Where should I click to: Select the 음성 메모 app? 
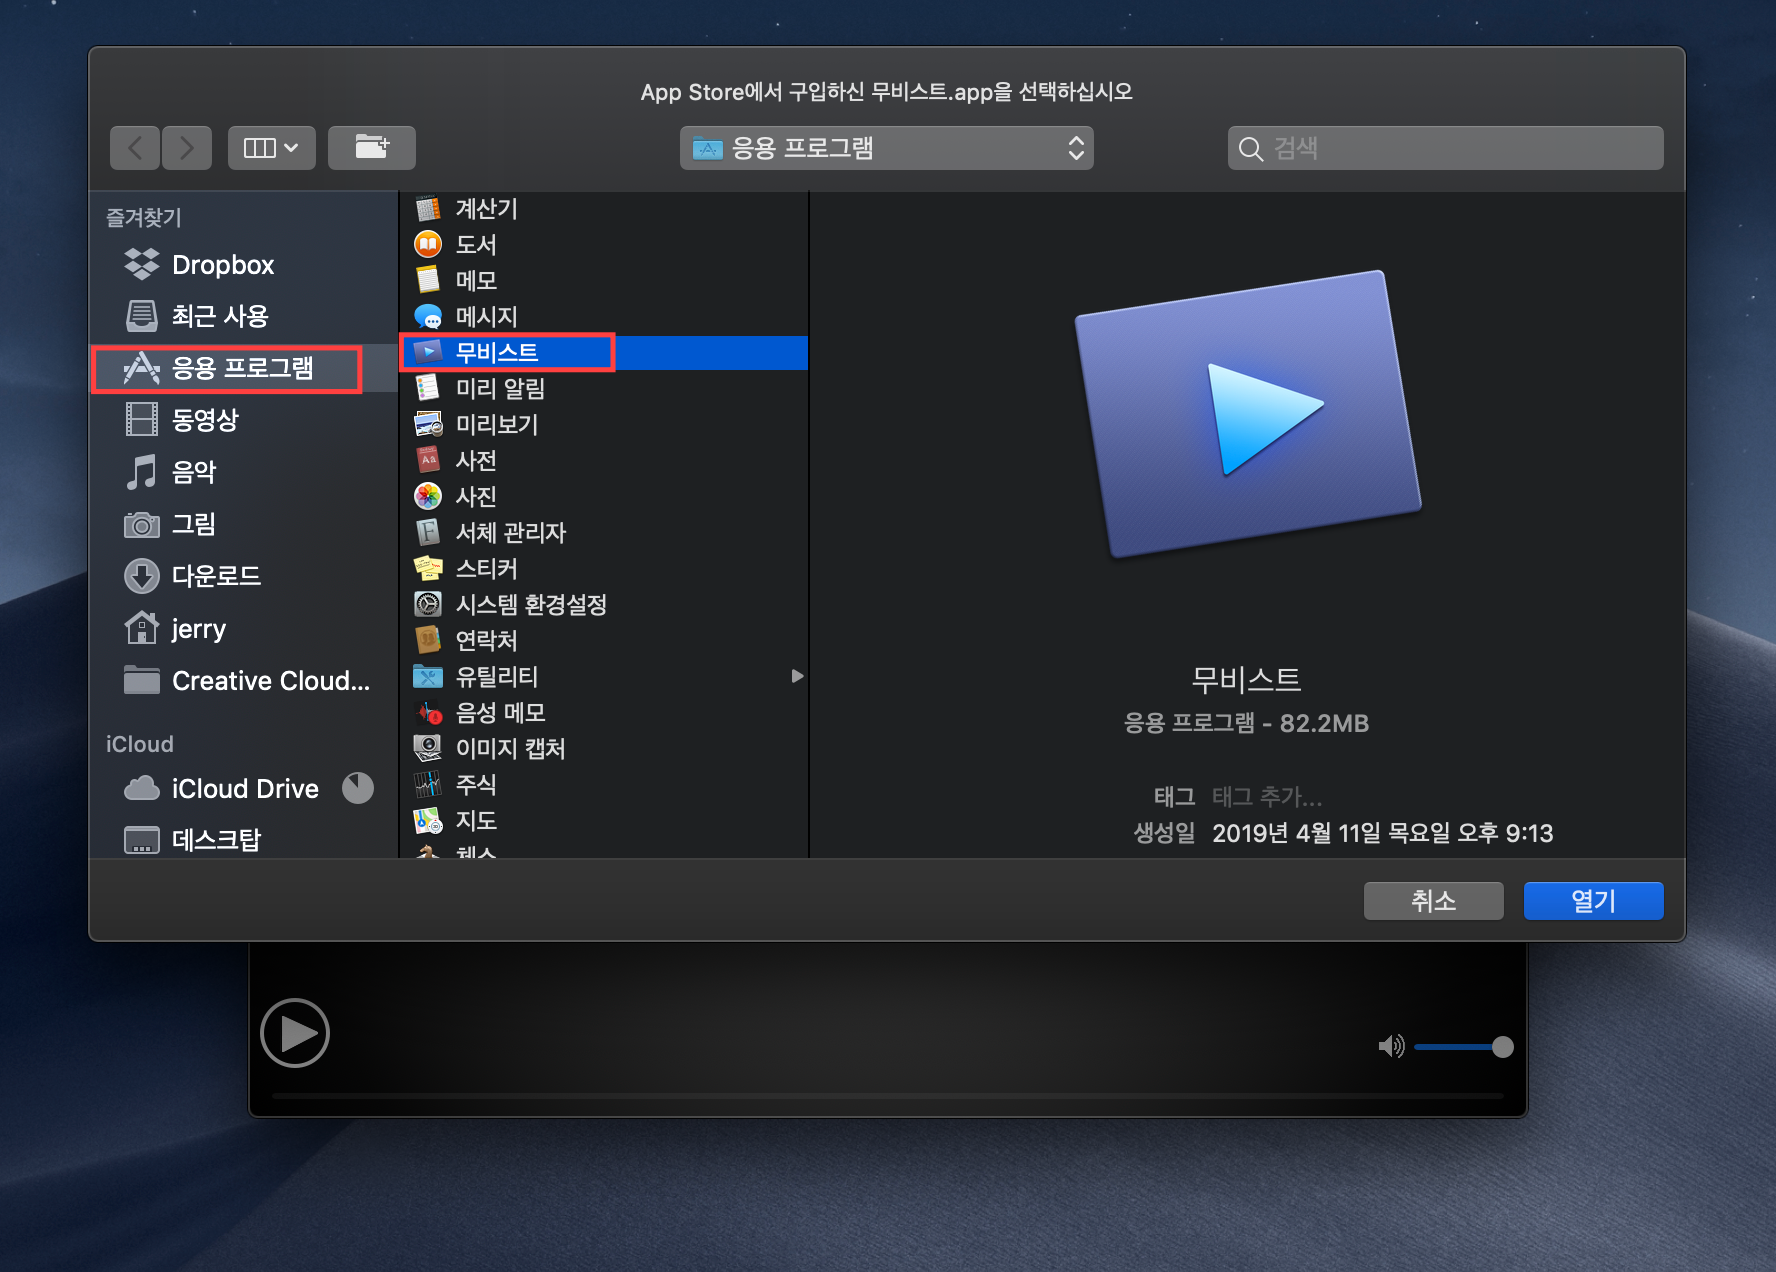tap(604, 712)
